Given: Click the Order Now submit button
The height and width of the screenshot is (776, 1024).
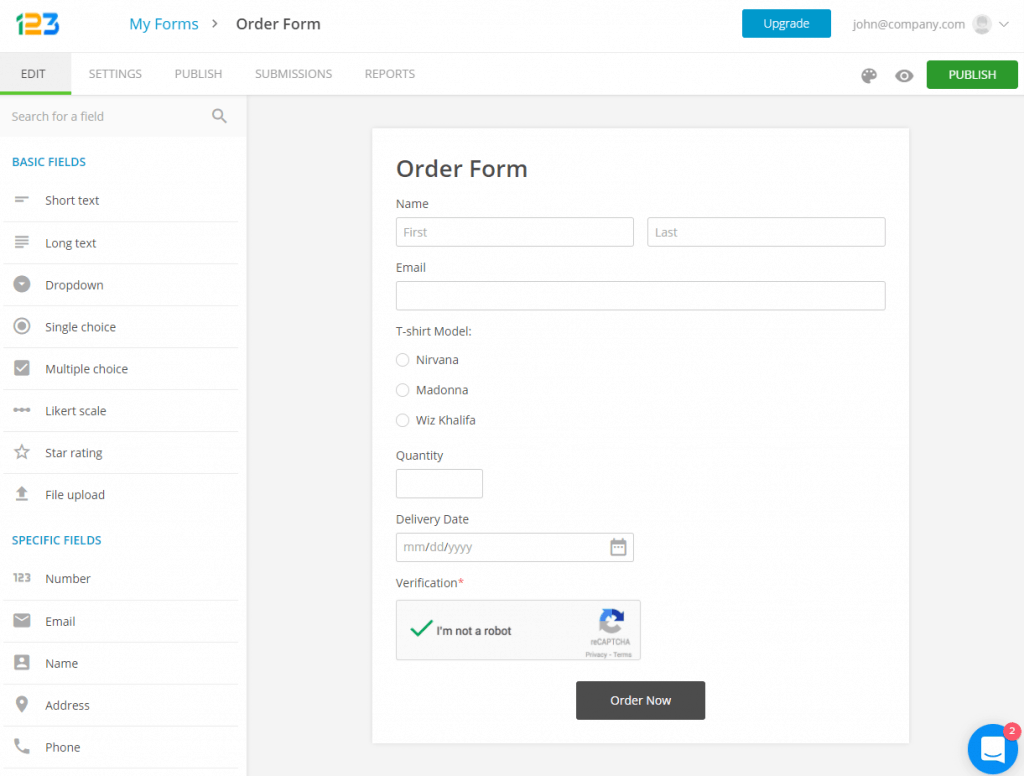Looking at the screenshot, I should (x=640, y=700).
